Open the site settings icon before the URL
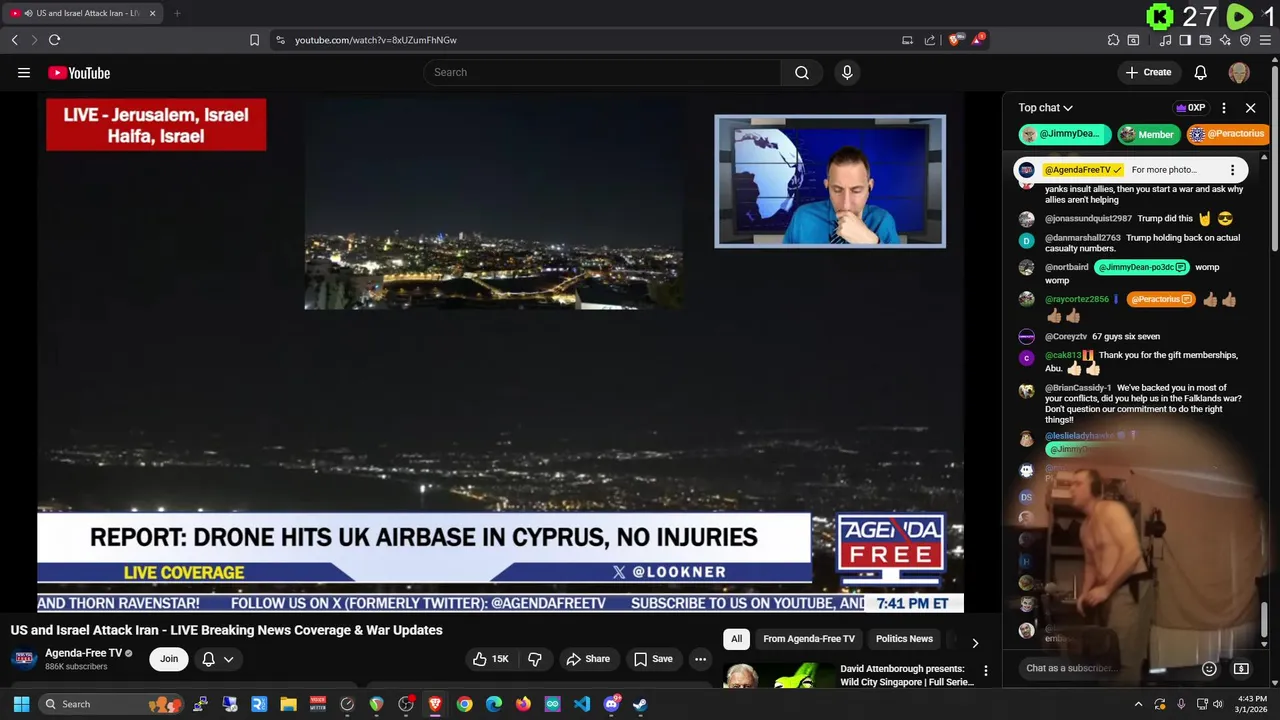The height and width of the screenshot is (720, 1280). coord(280,40)
